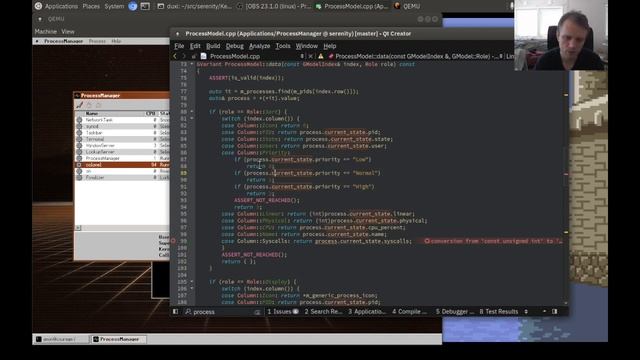Open the 4 Compile Output pane
Viewport: 640px width, 360px height.
(410, 312)
